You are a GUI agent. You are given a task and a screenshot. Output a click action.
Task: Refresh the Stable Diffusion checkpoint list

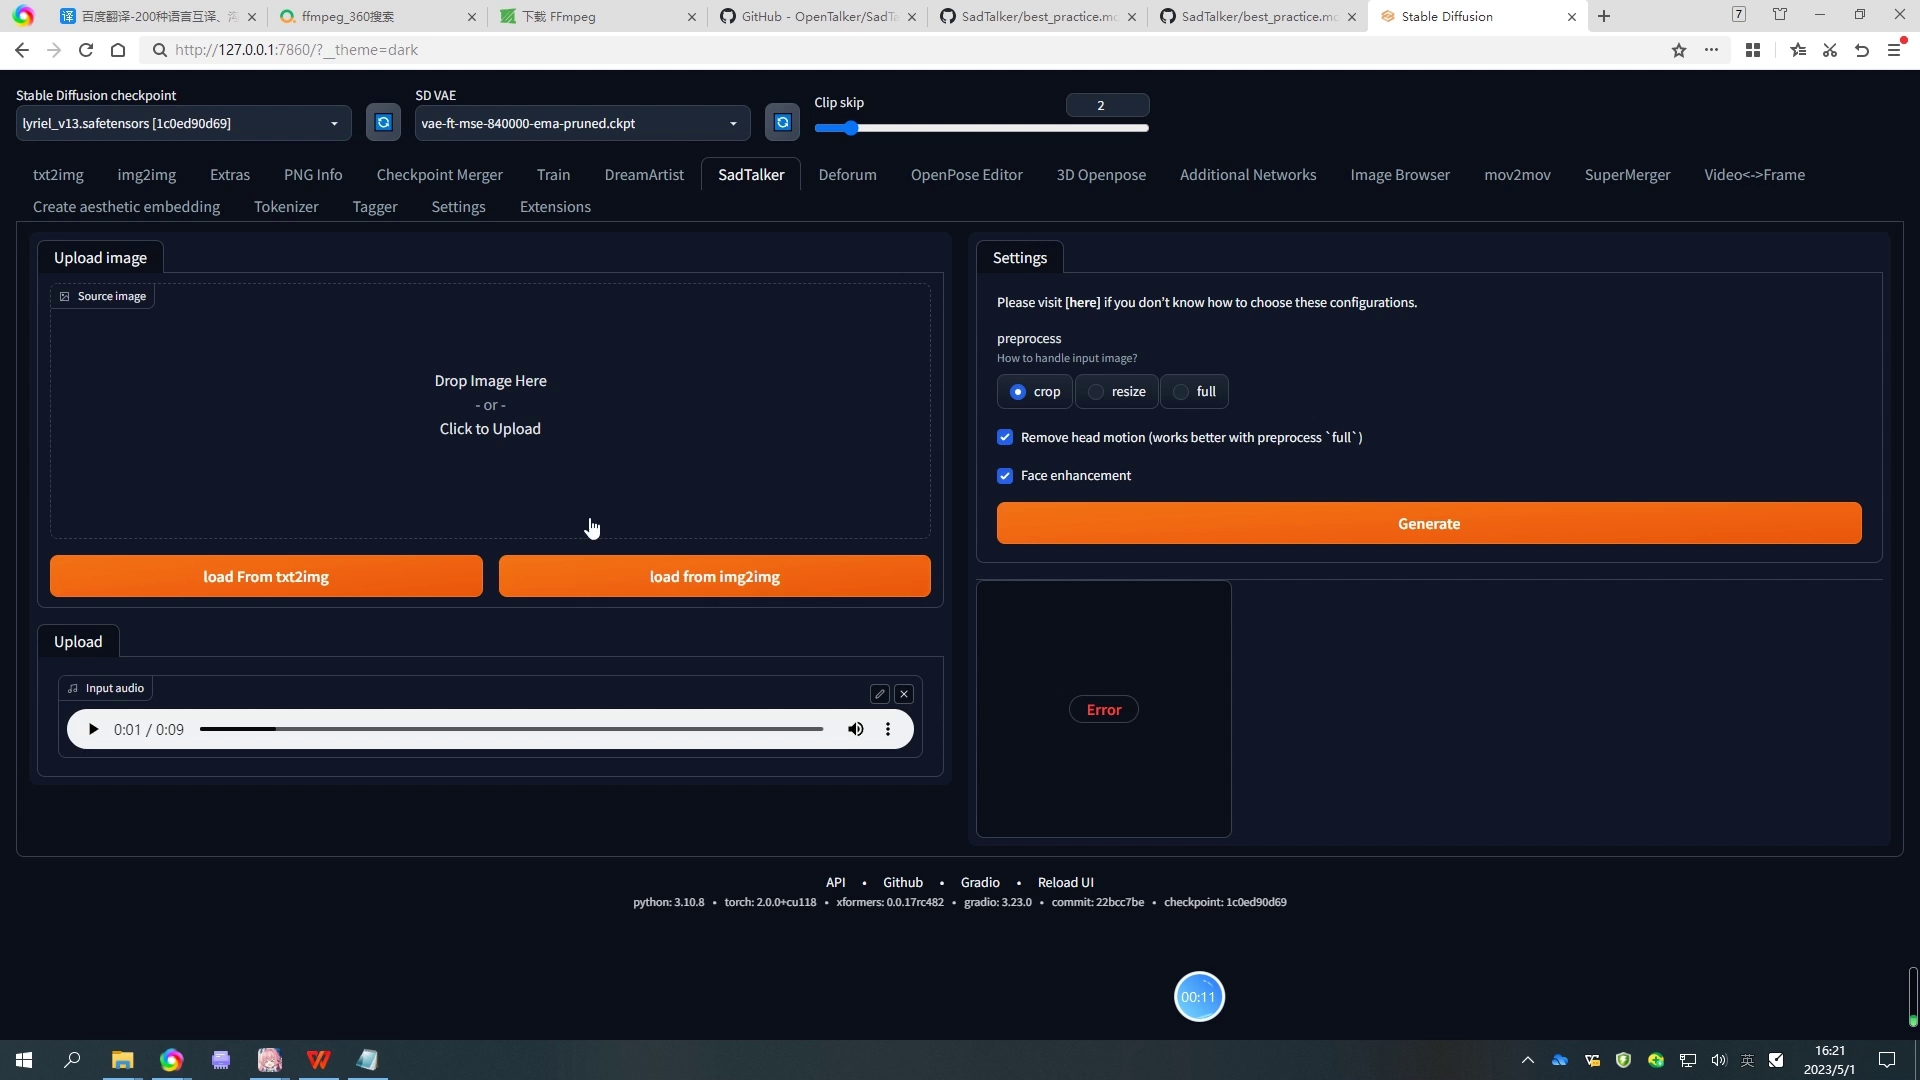point(383,123)
